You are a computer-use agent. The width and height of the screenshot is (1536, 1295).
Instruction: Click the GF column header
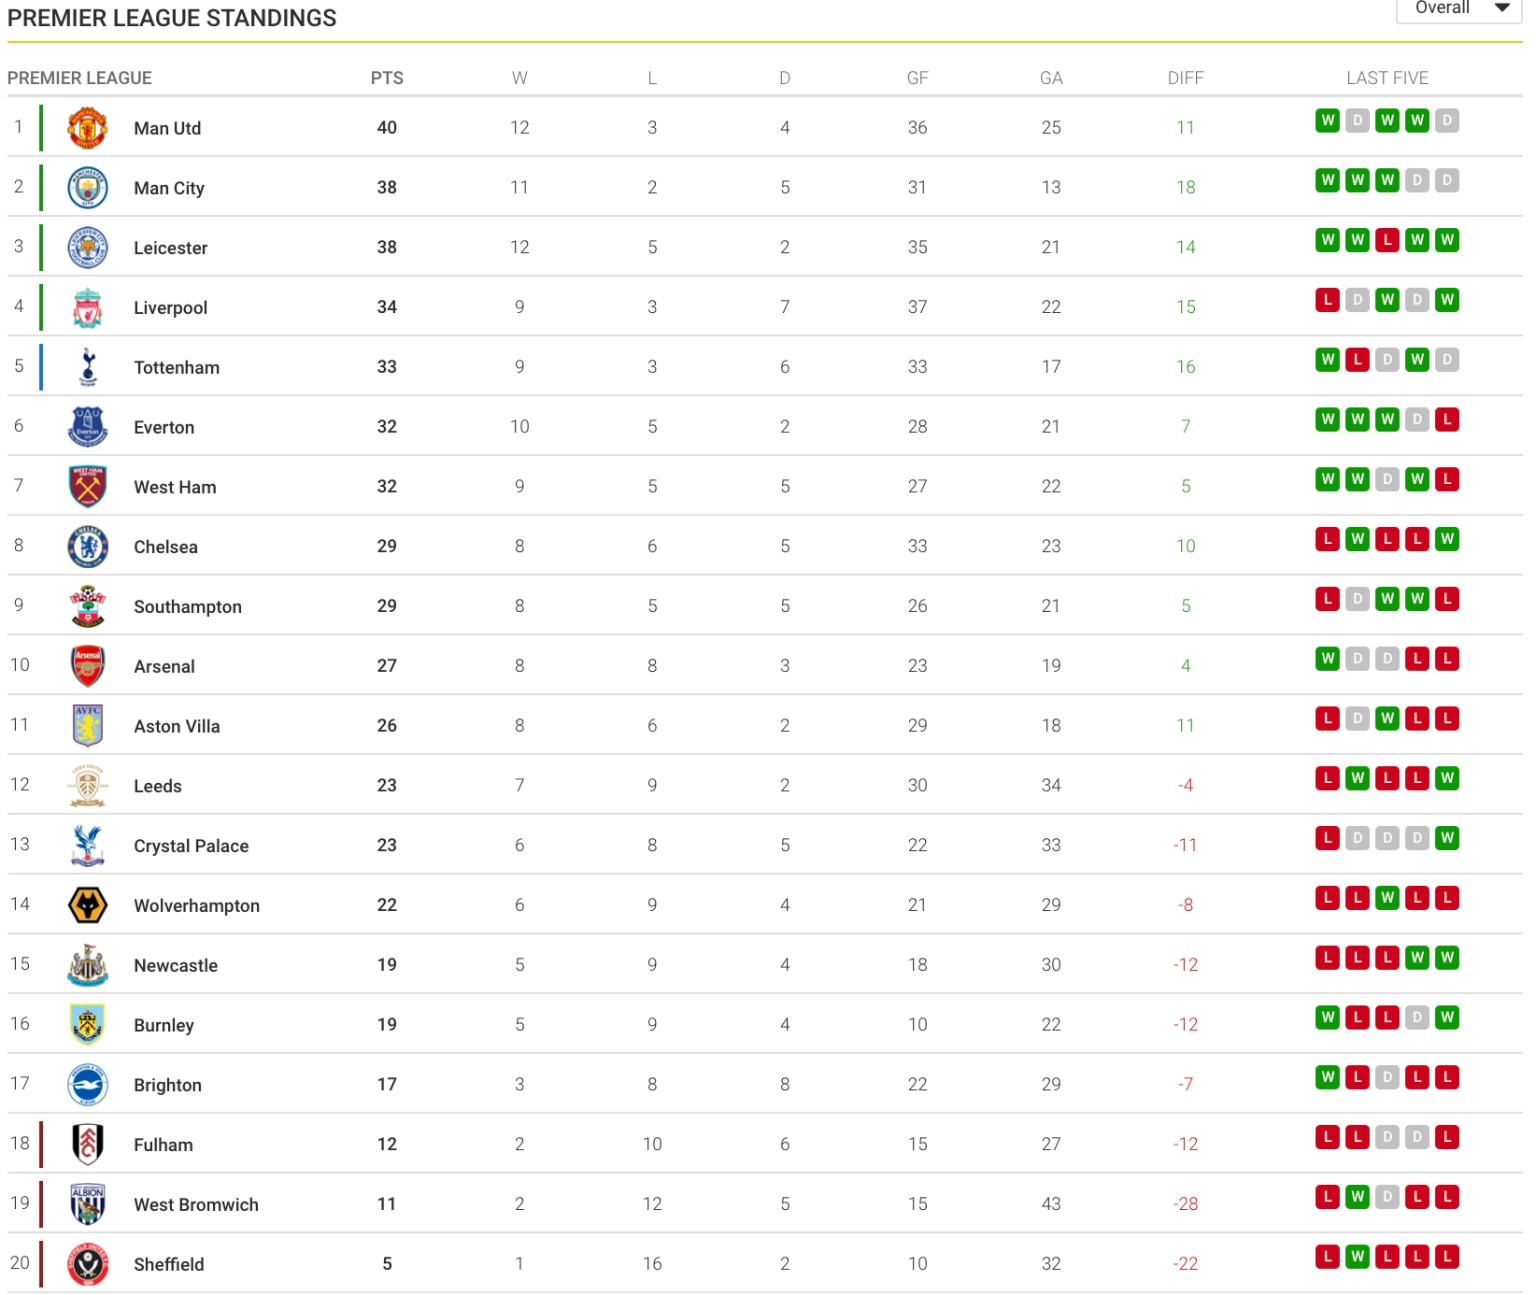coord(917,78)
